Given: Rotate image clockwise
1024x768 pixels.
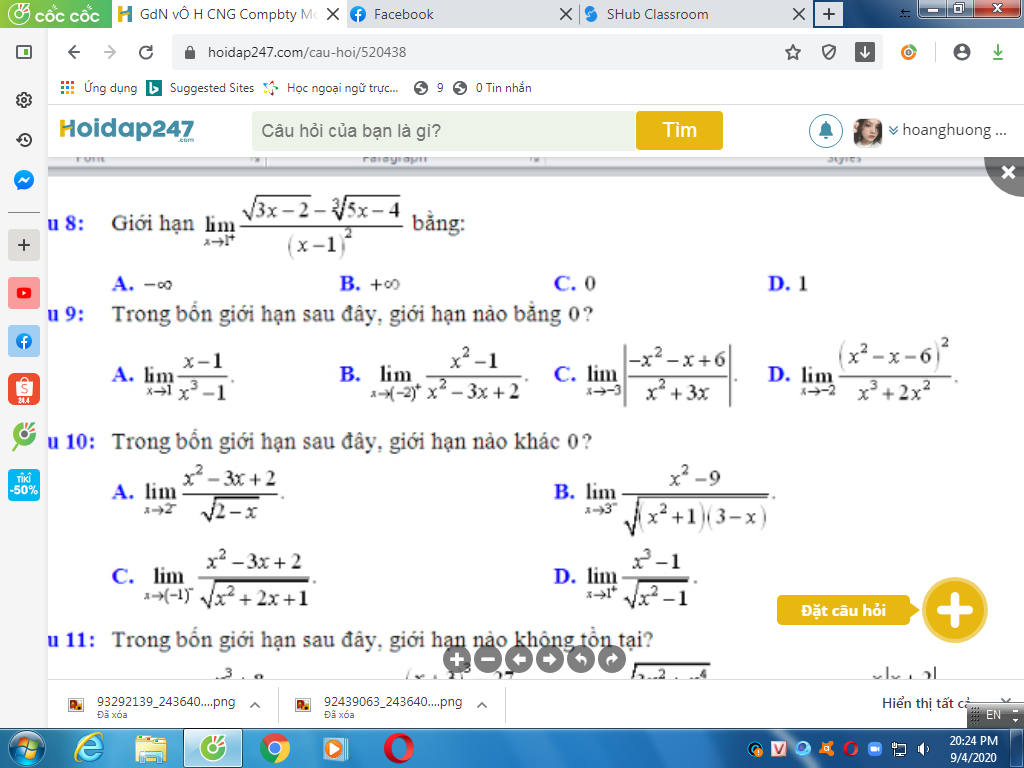Looking at the screenshot, I should pos(611,660).
